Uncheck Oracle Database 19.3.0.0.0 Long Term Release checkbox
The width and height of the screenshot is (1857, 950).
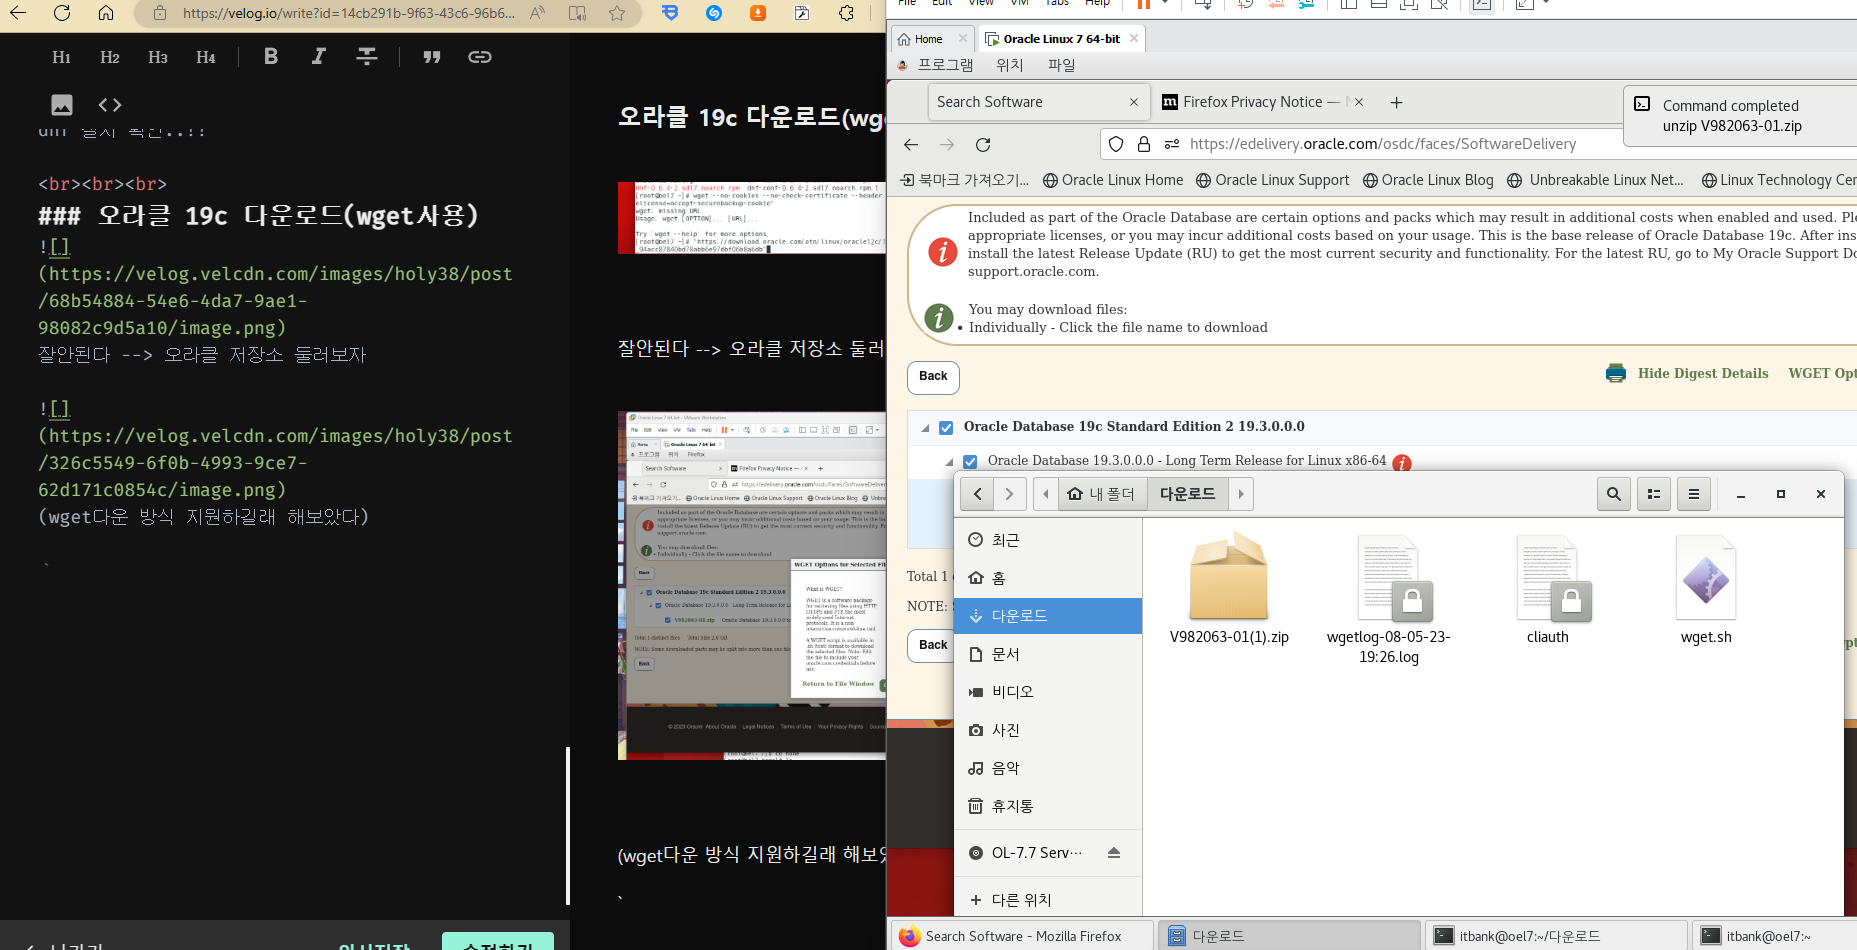pos(969,461)
